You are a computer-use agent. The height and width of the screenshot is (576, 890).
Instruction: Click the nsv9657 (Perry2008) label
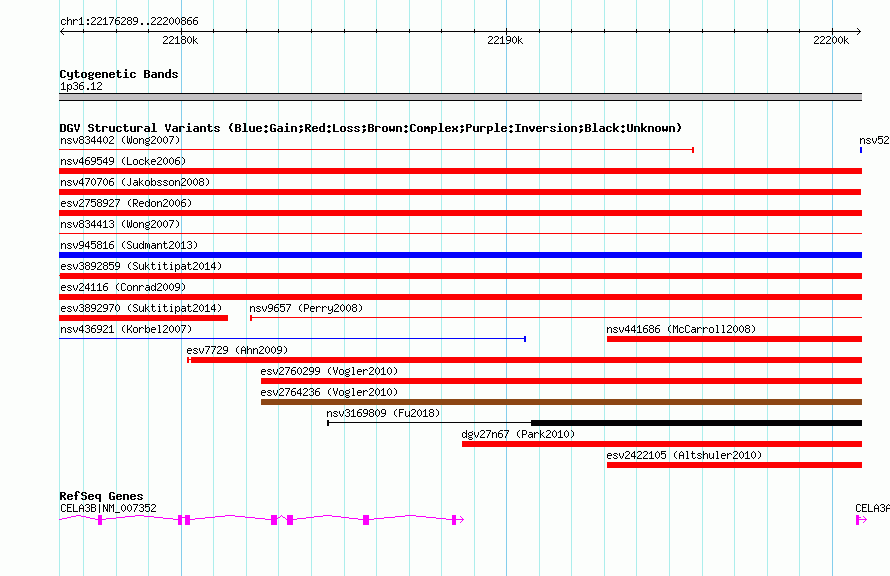coord(306,308)
